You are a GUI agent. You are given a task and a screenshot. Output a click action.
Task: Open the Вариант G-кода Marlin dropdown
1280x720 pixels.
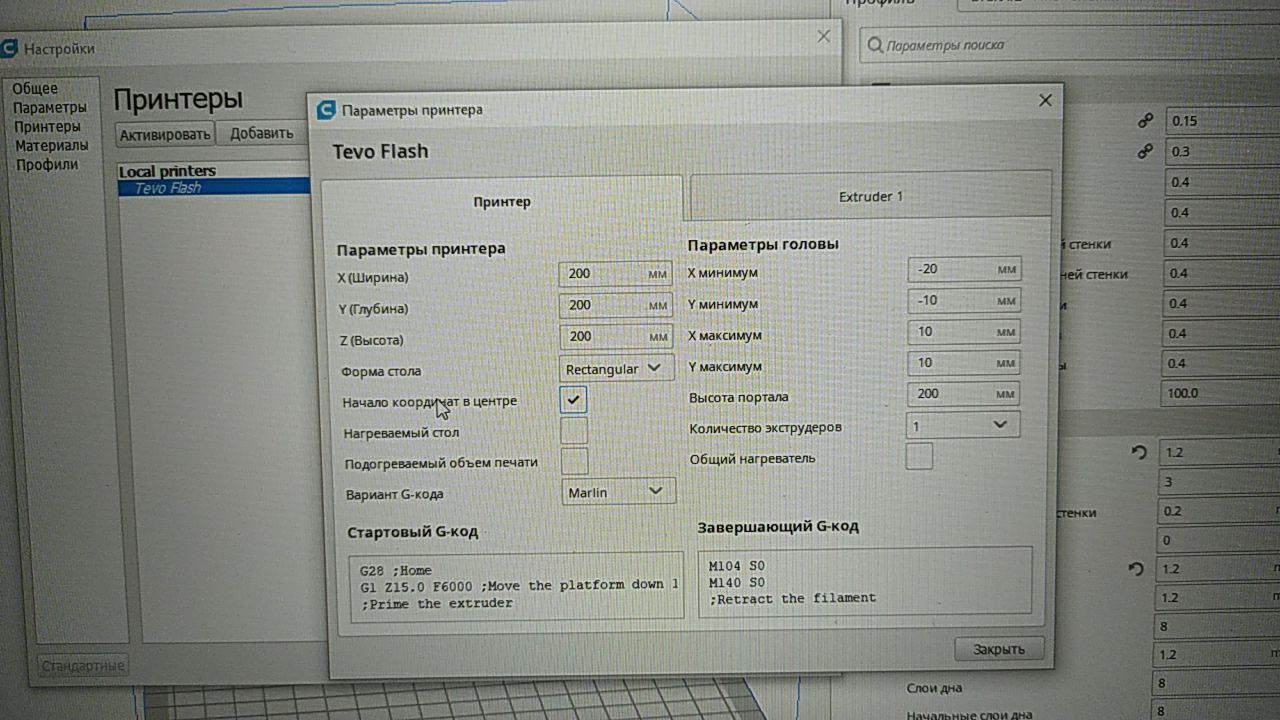tap(618, 491)
